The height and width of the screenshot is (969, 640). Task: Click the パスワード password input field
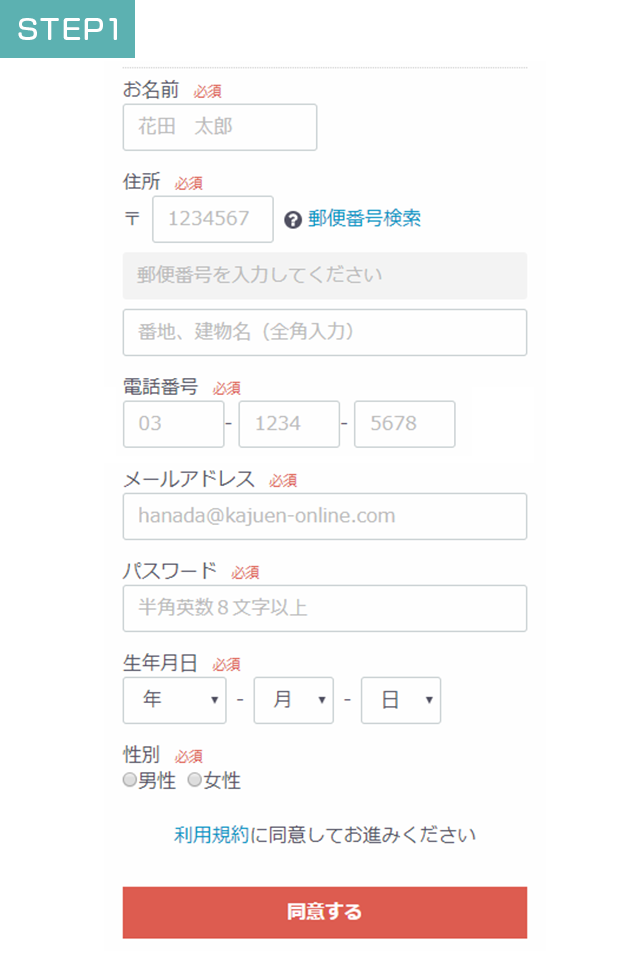coord(324,608)
